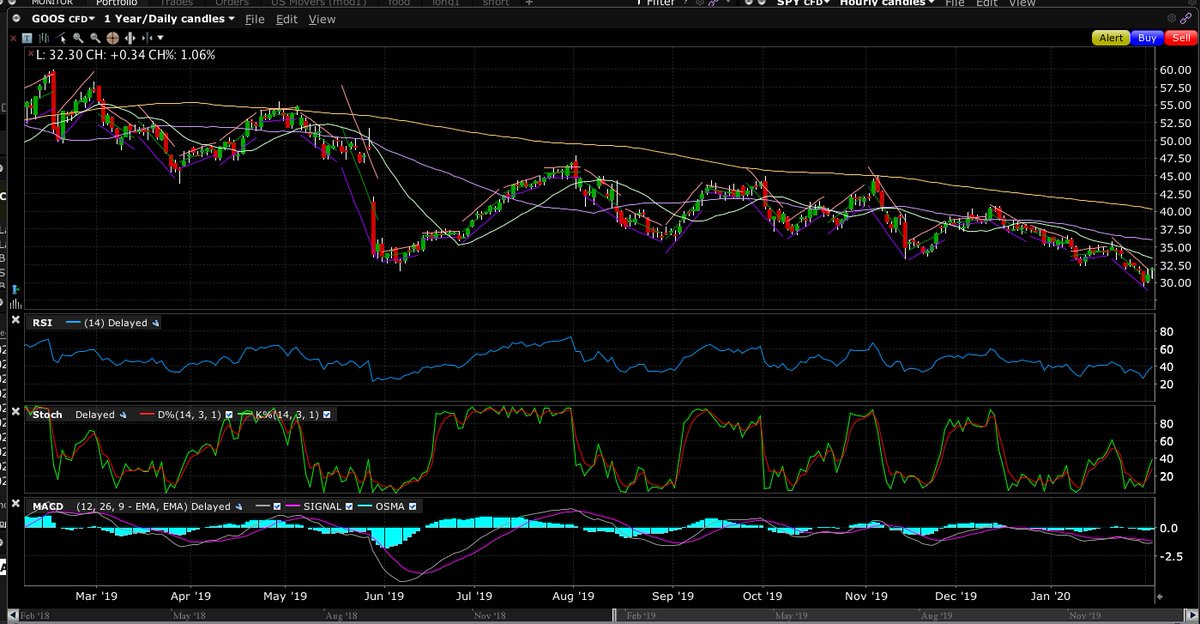Click D% red line color legend
Image resolution: width=1200 pixels, height=624 pixels.
147,415
